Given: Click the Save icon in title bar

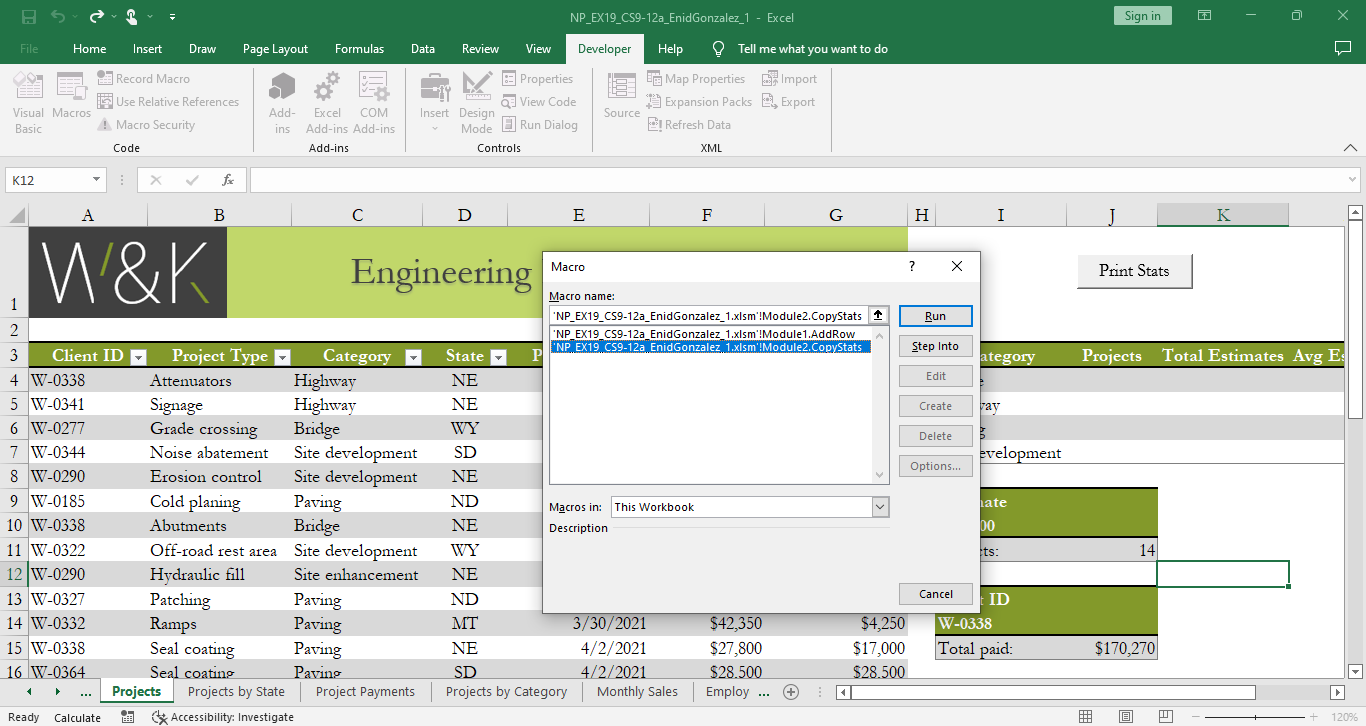Looking at the screenshot, I should point(29,16).
